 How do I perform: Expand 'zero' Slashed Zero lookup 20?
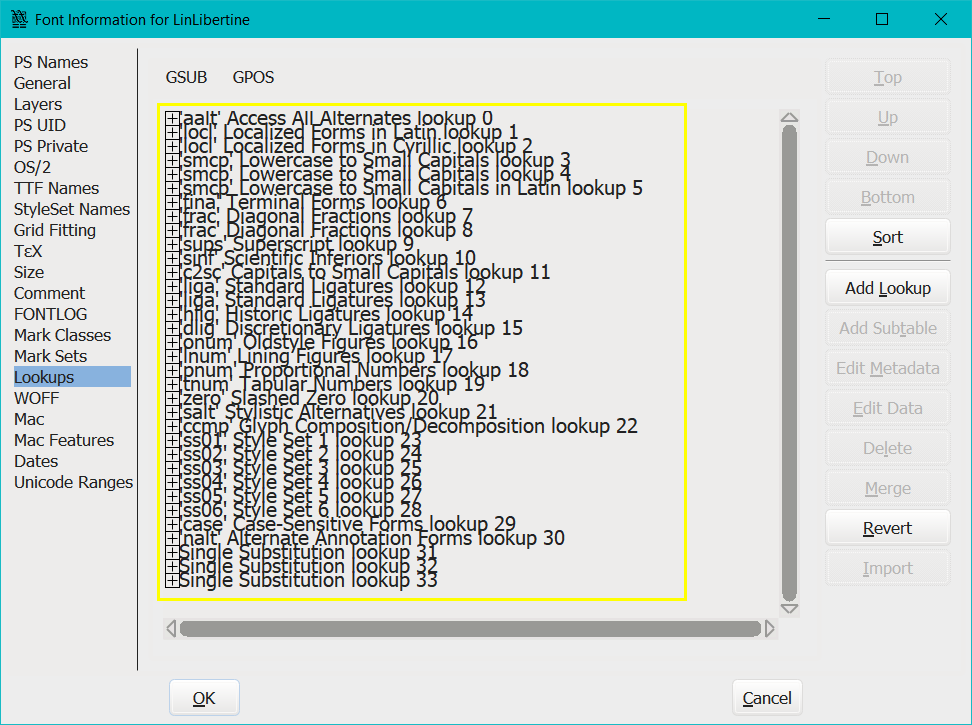pyautogui.click(x=172, y=398)
